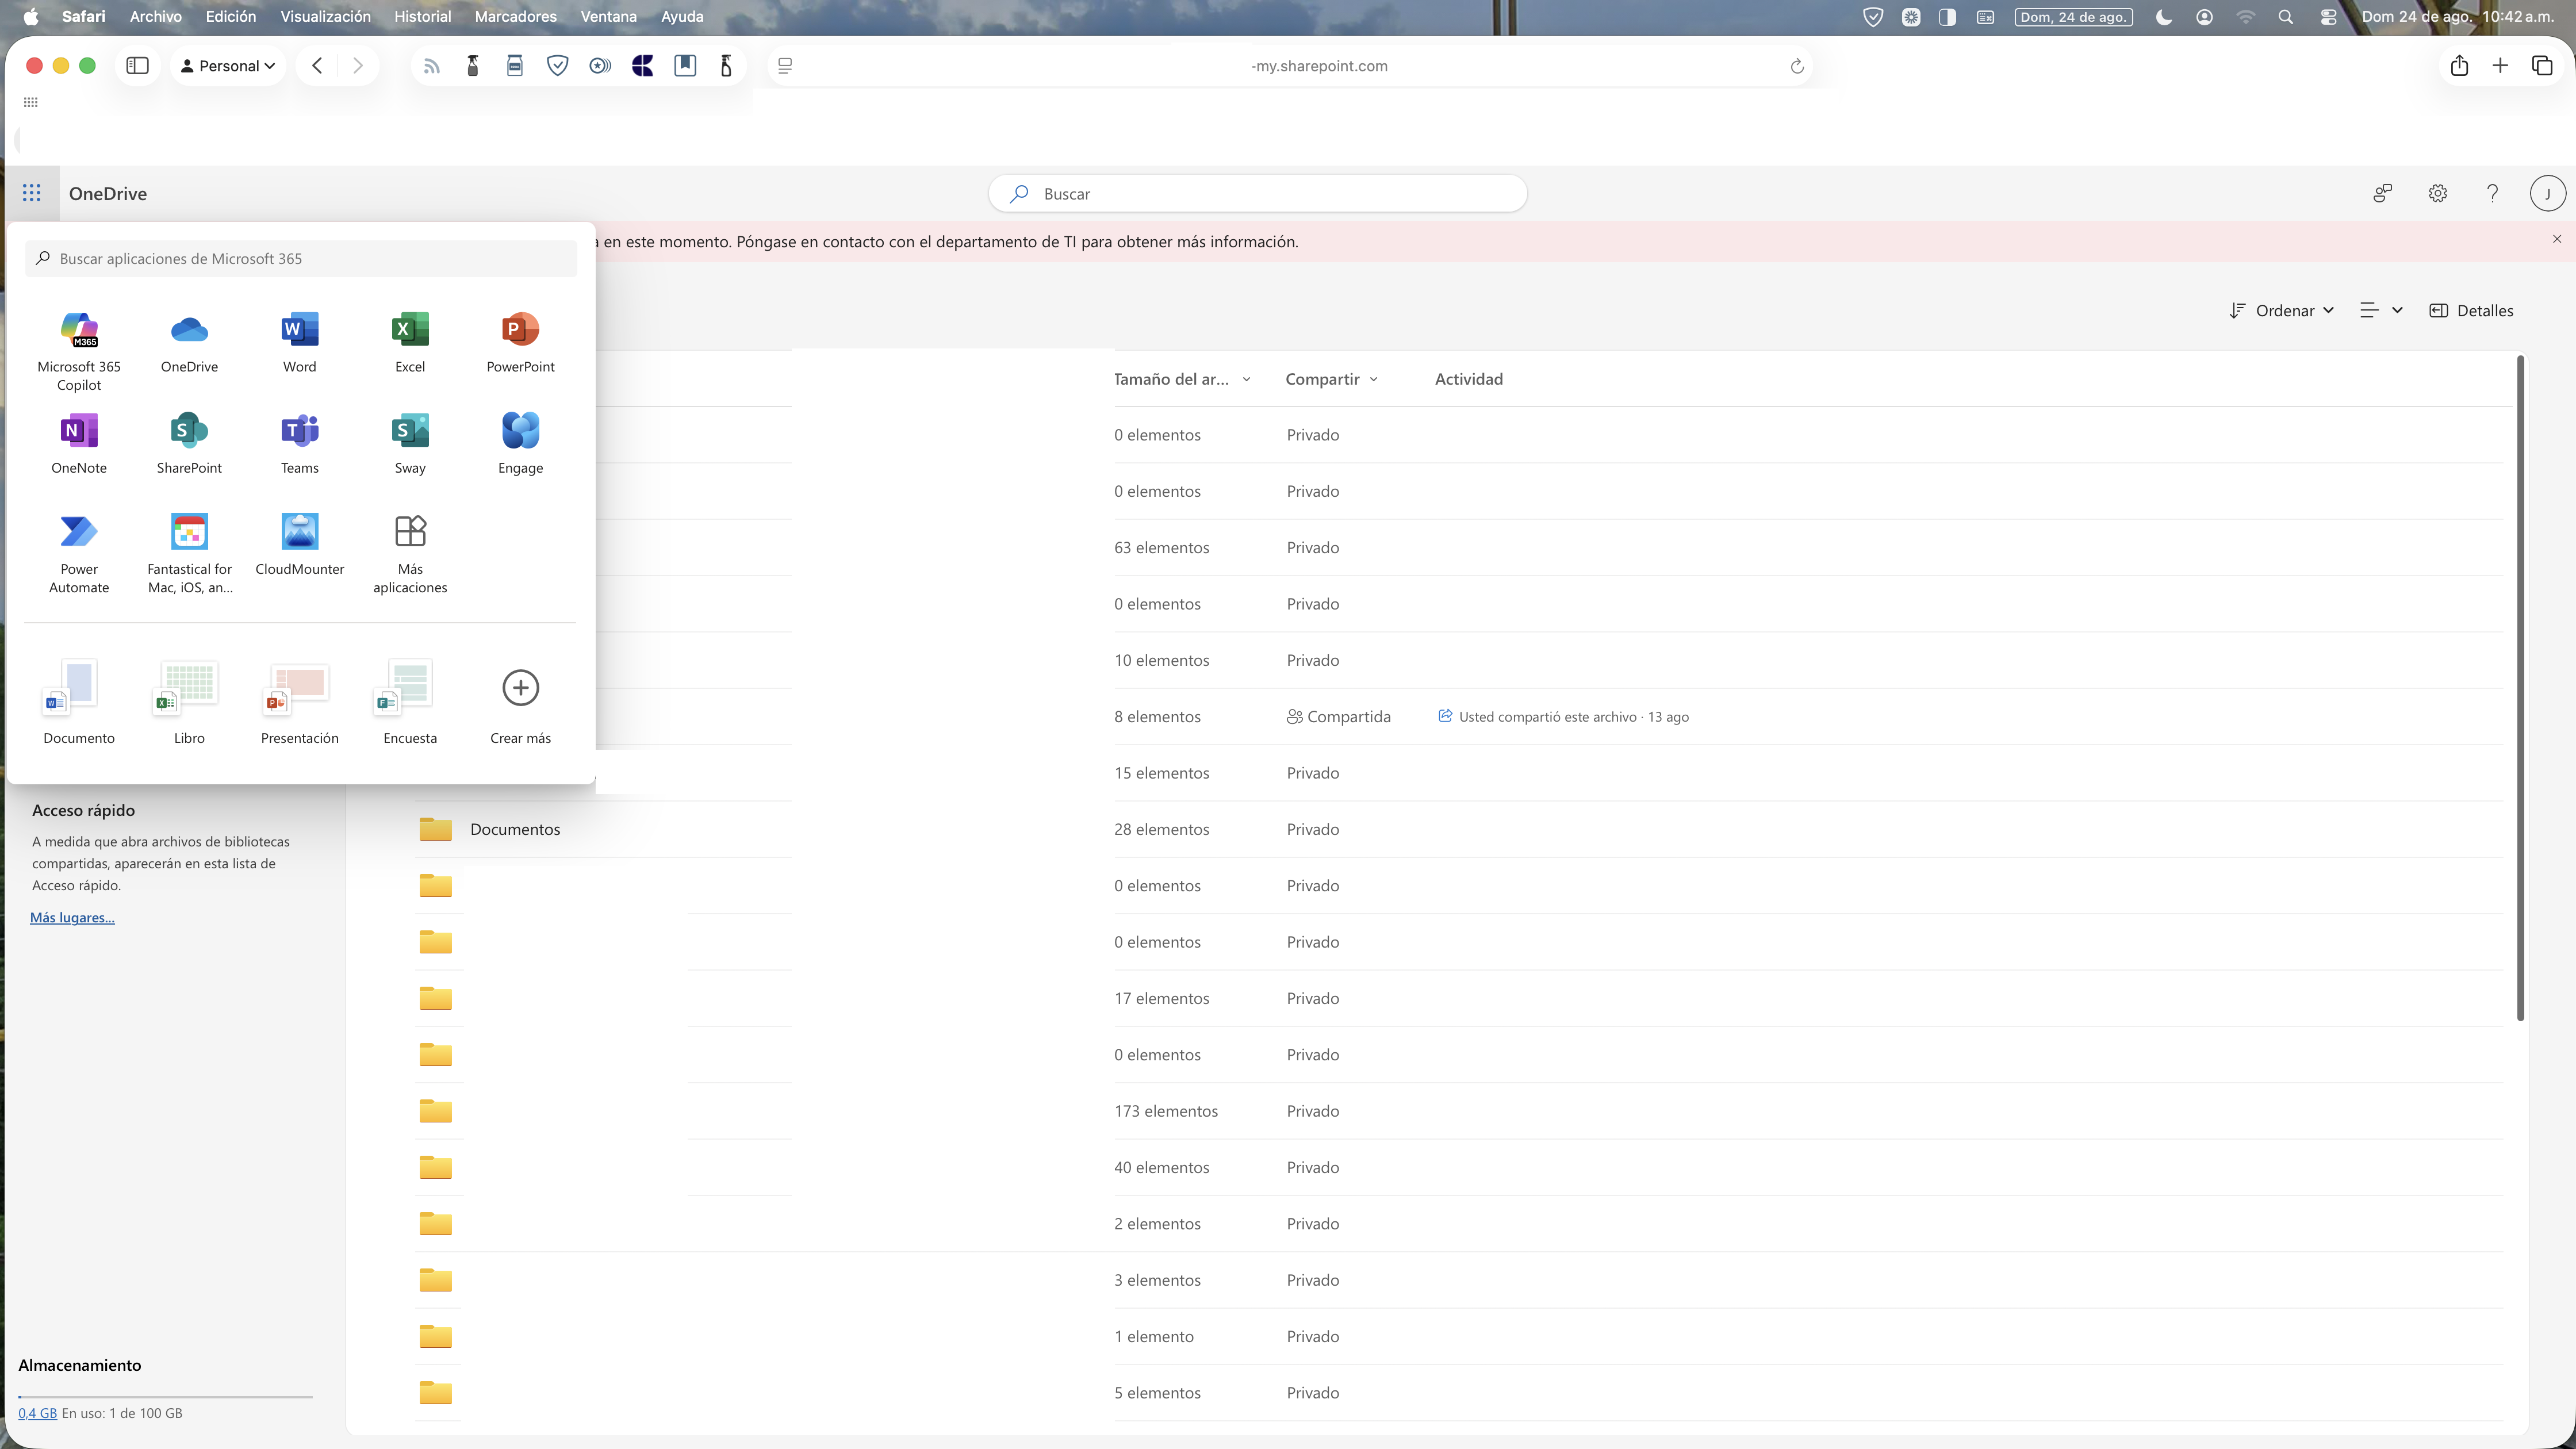Image resolution: width=2576 pixels, height=1449 pixels.
Task: Launch Excel from app launcher
Action: click(410, 342)
